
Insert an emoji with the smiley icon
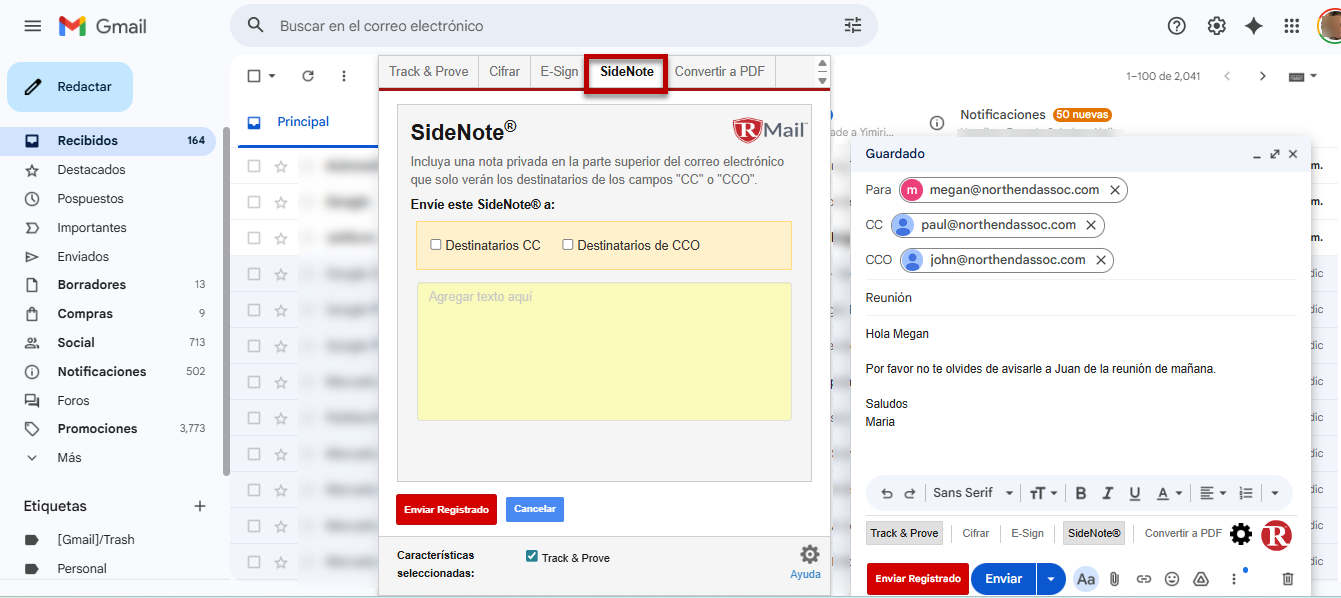[1172, 579]
